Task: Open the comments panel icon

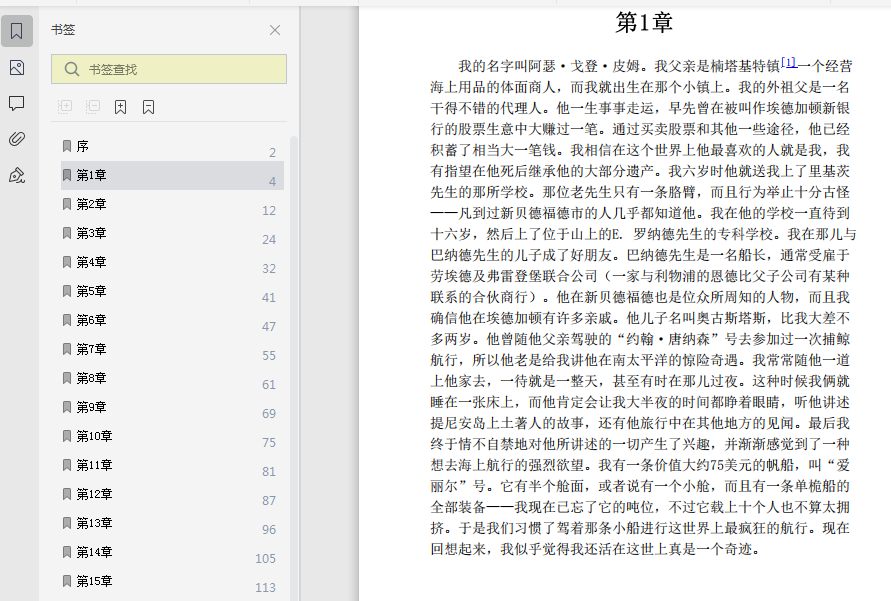Action: 17,103
